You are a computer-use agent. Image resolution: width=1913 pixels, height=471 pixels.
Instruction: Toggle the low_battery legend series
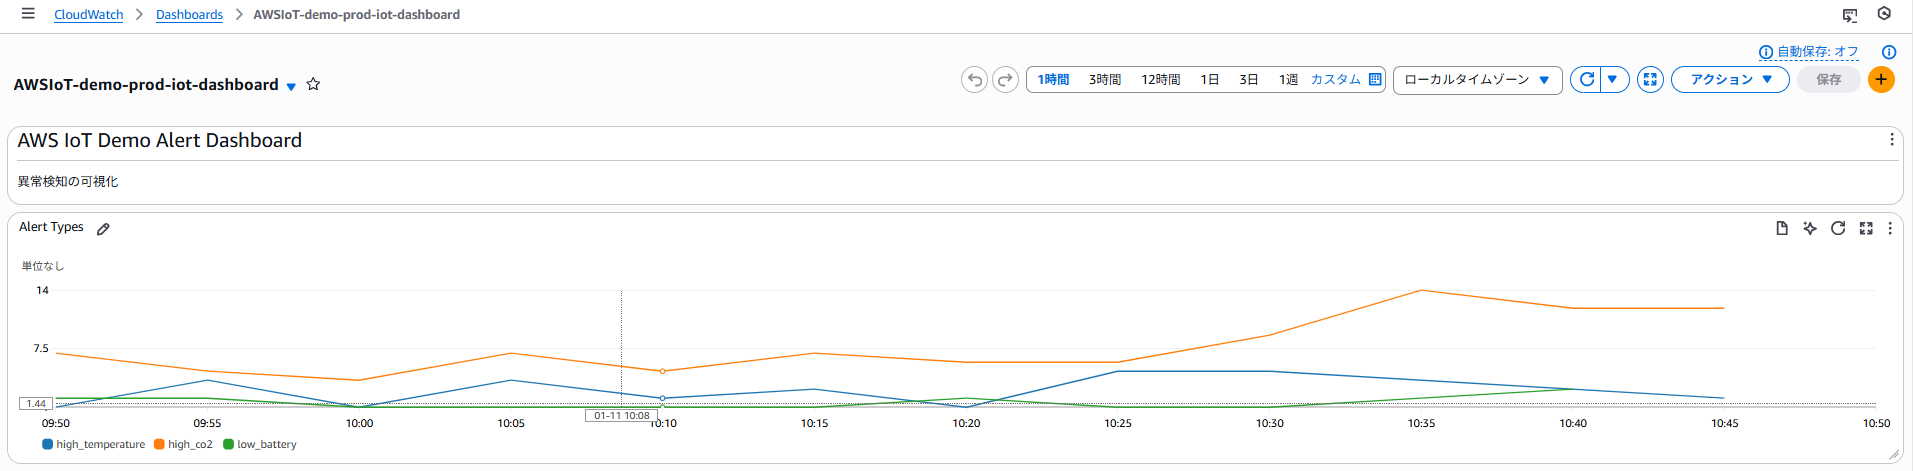coord(260,445)
